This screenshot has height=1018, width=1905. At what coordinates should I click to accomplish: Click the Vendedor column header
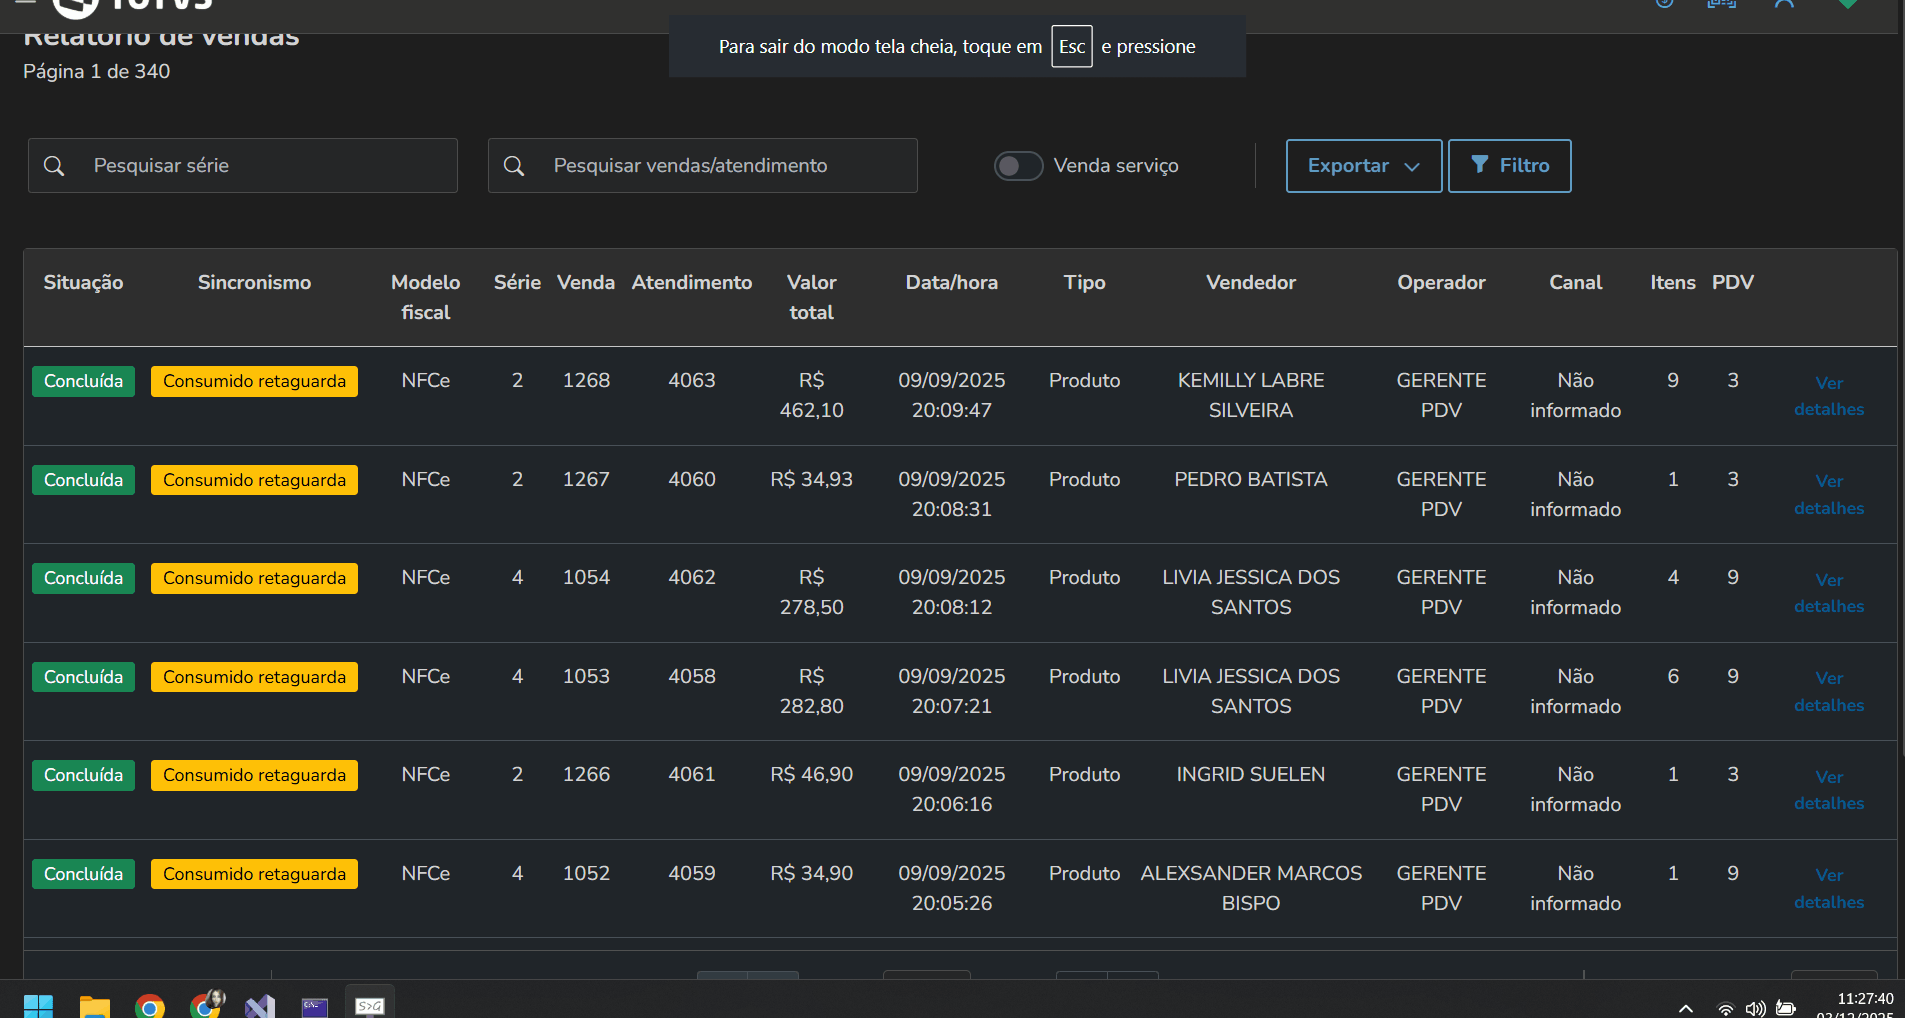point(1251,283)
